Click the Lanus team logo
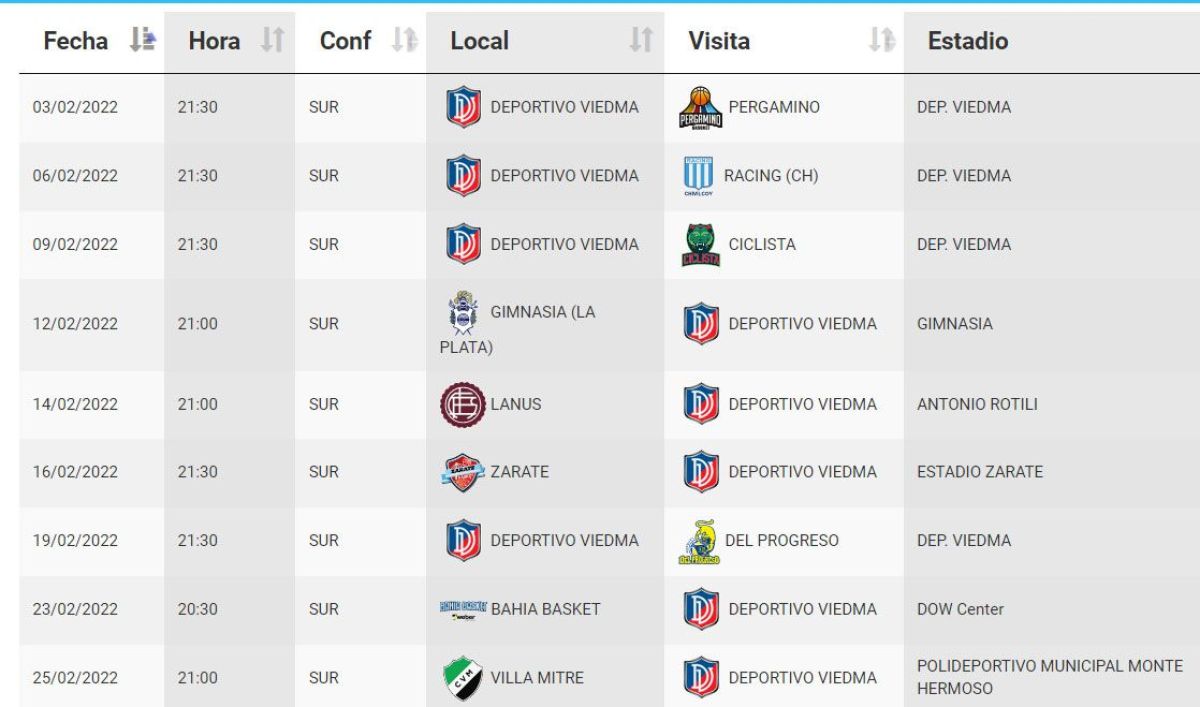Image resolution: width=1200 pixels, height=707 pixels. click(463, 405)
